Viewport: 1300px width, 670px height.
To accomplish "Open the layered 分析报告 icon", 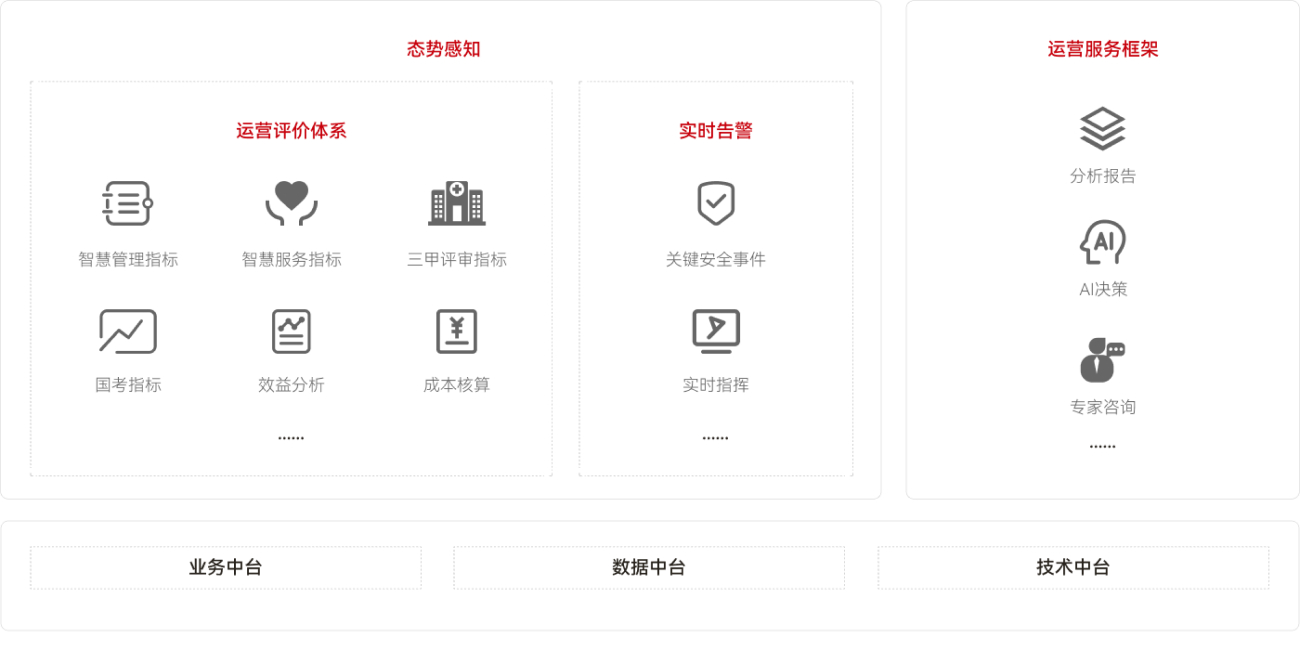I will 1102,128.
